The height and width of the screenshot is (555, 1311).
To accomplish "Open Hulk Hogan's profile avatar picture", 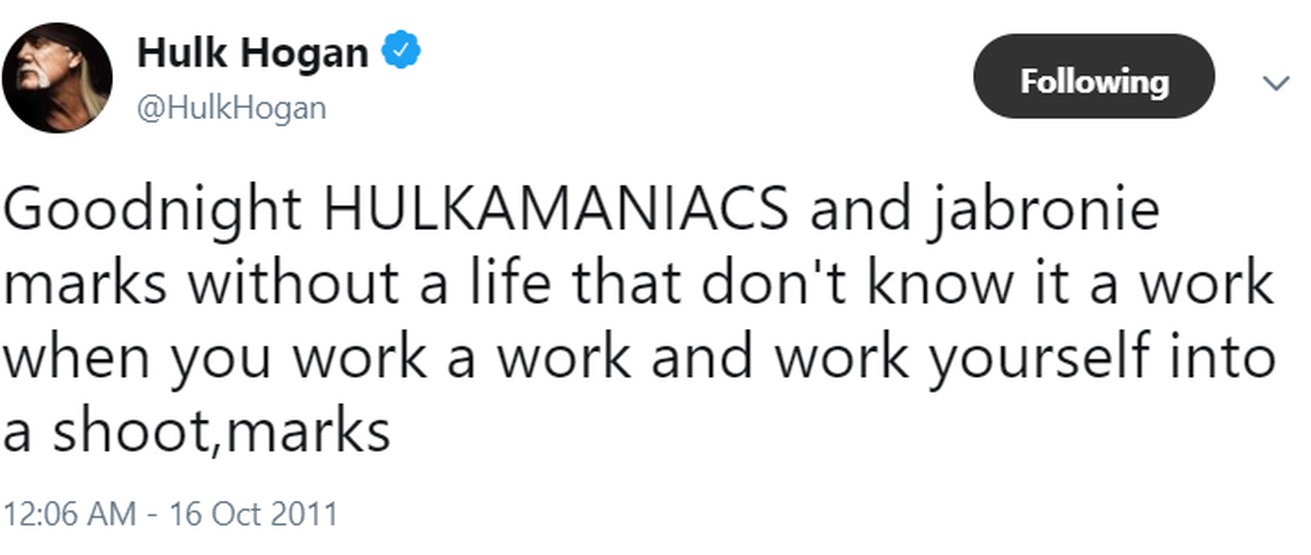I will 57,78.
